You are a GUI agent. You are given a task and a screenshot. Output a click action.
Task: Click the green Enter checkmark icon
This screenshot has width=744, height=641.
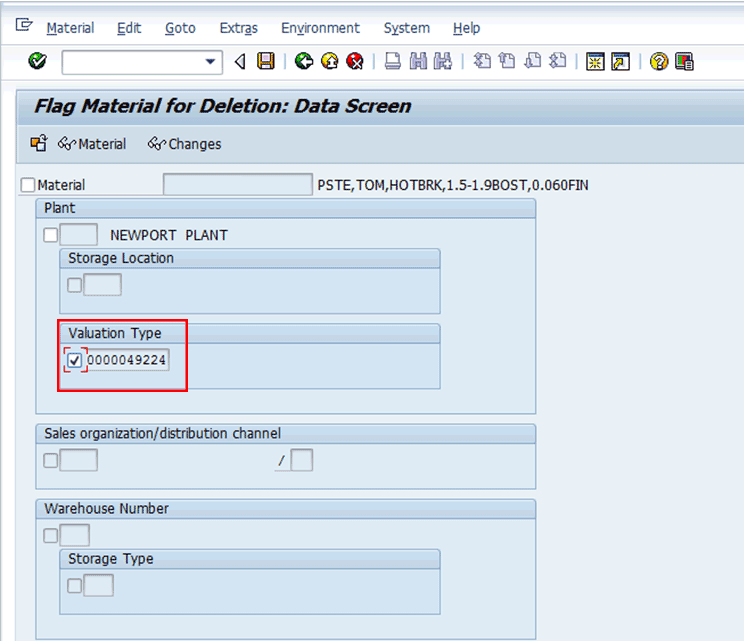(x=37, y=61)
